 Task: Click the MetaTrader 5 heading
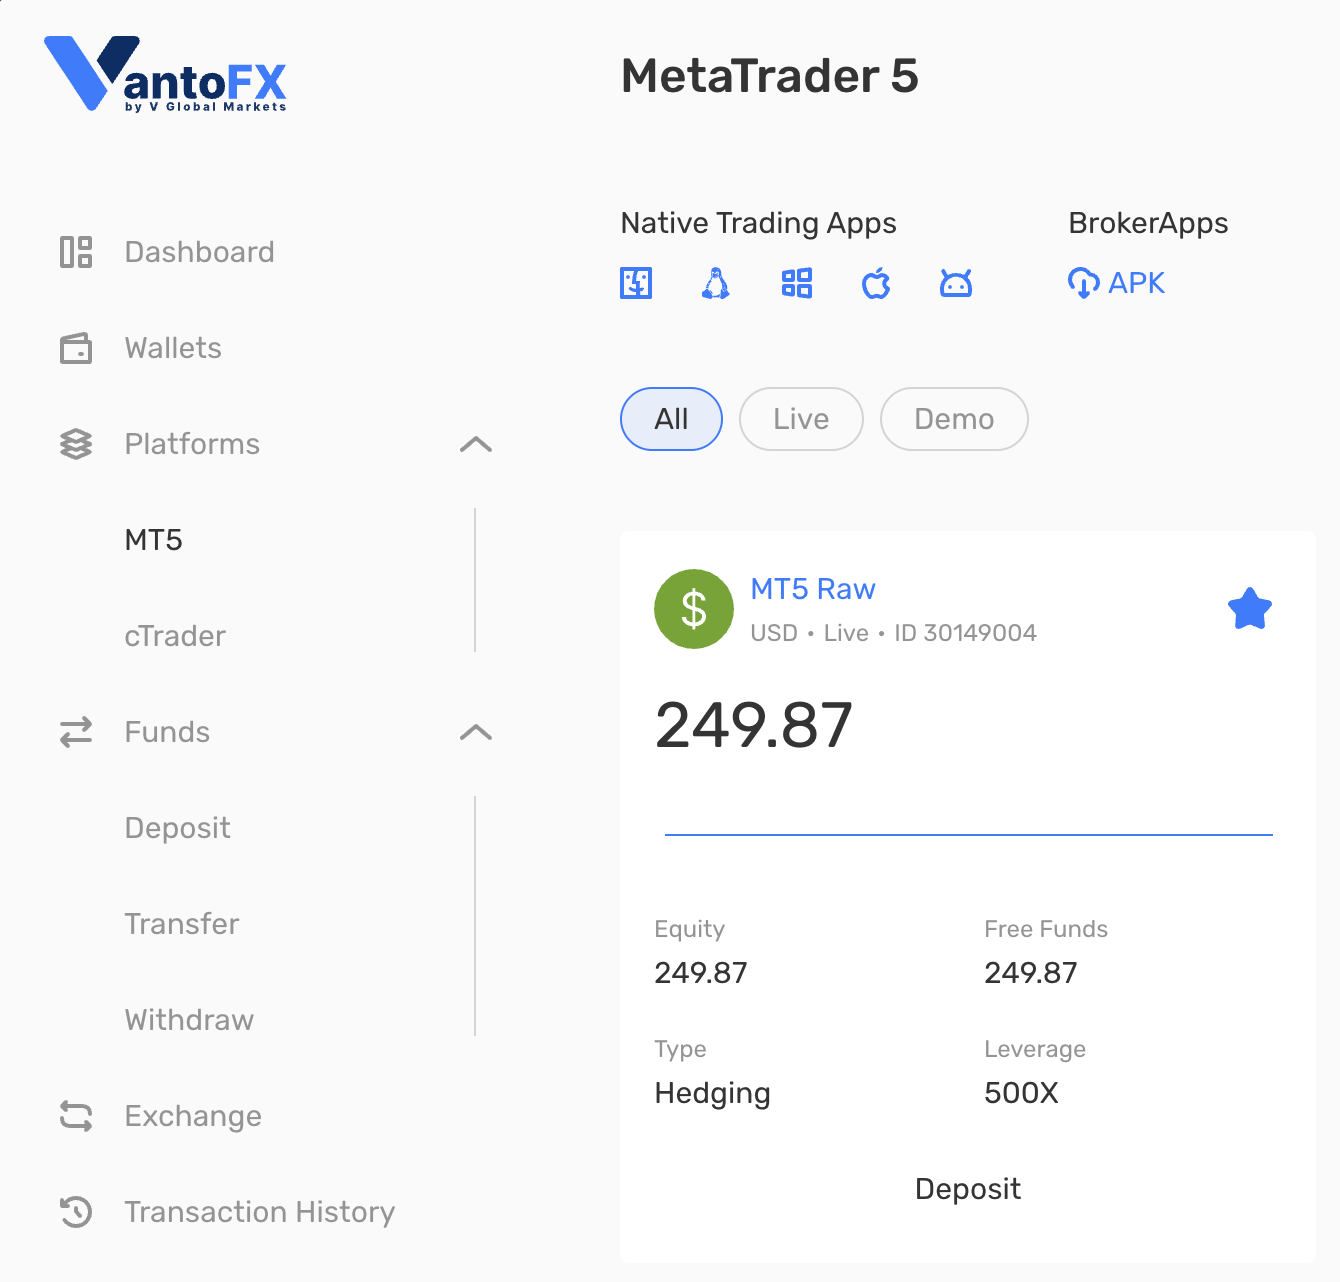click(770, 76)
